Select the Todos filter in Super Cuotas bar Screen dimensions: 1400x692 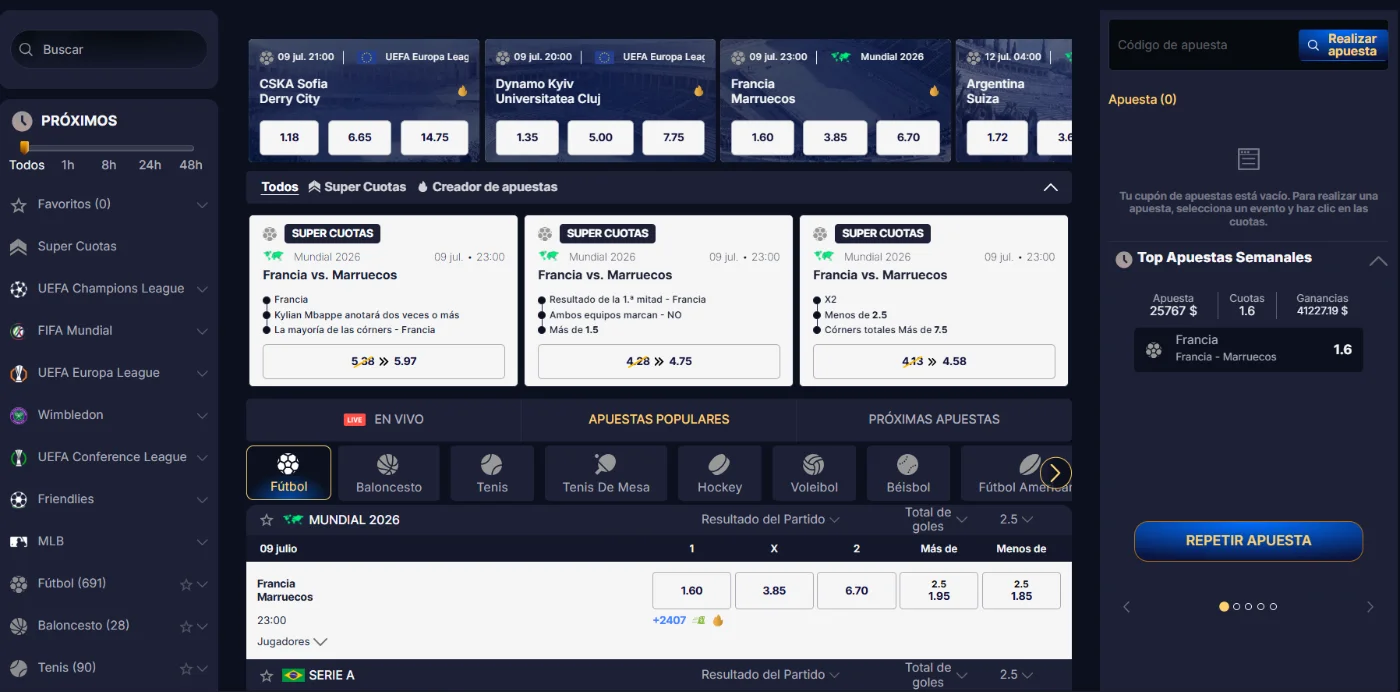pyautogui.click(x=280, y=187)
